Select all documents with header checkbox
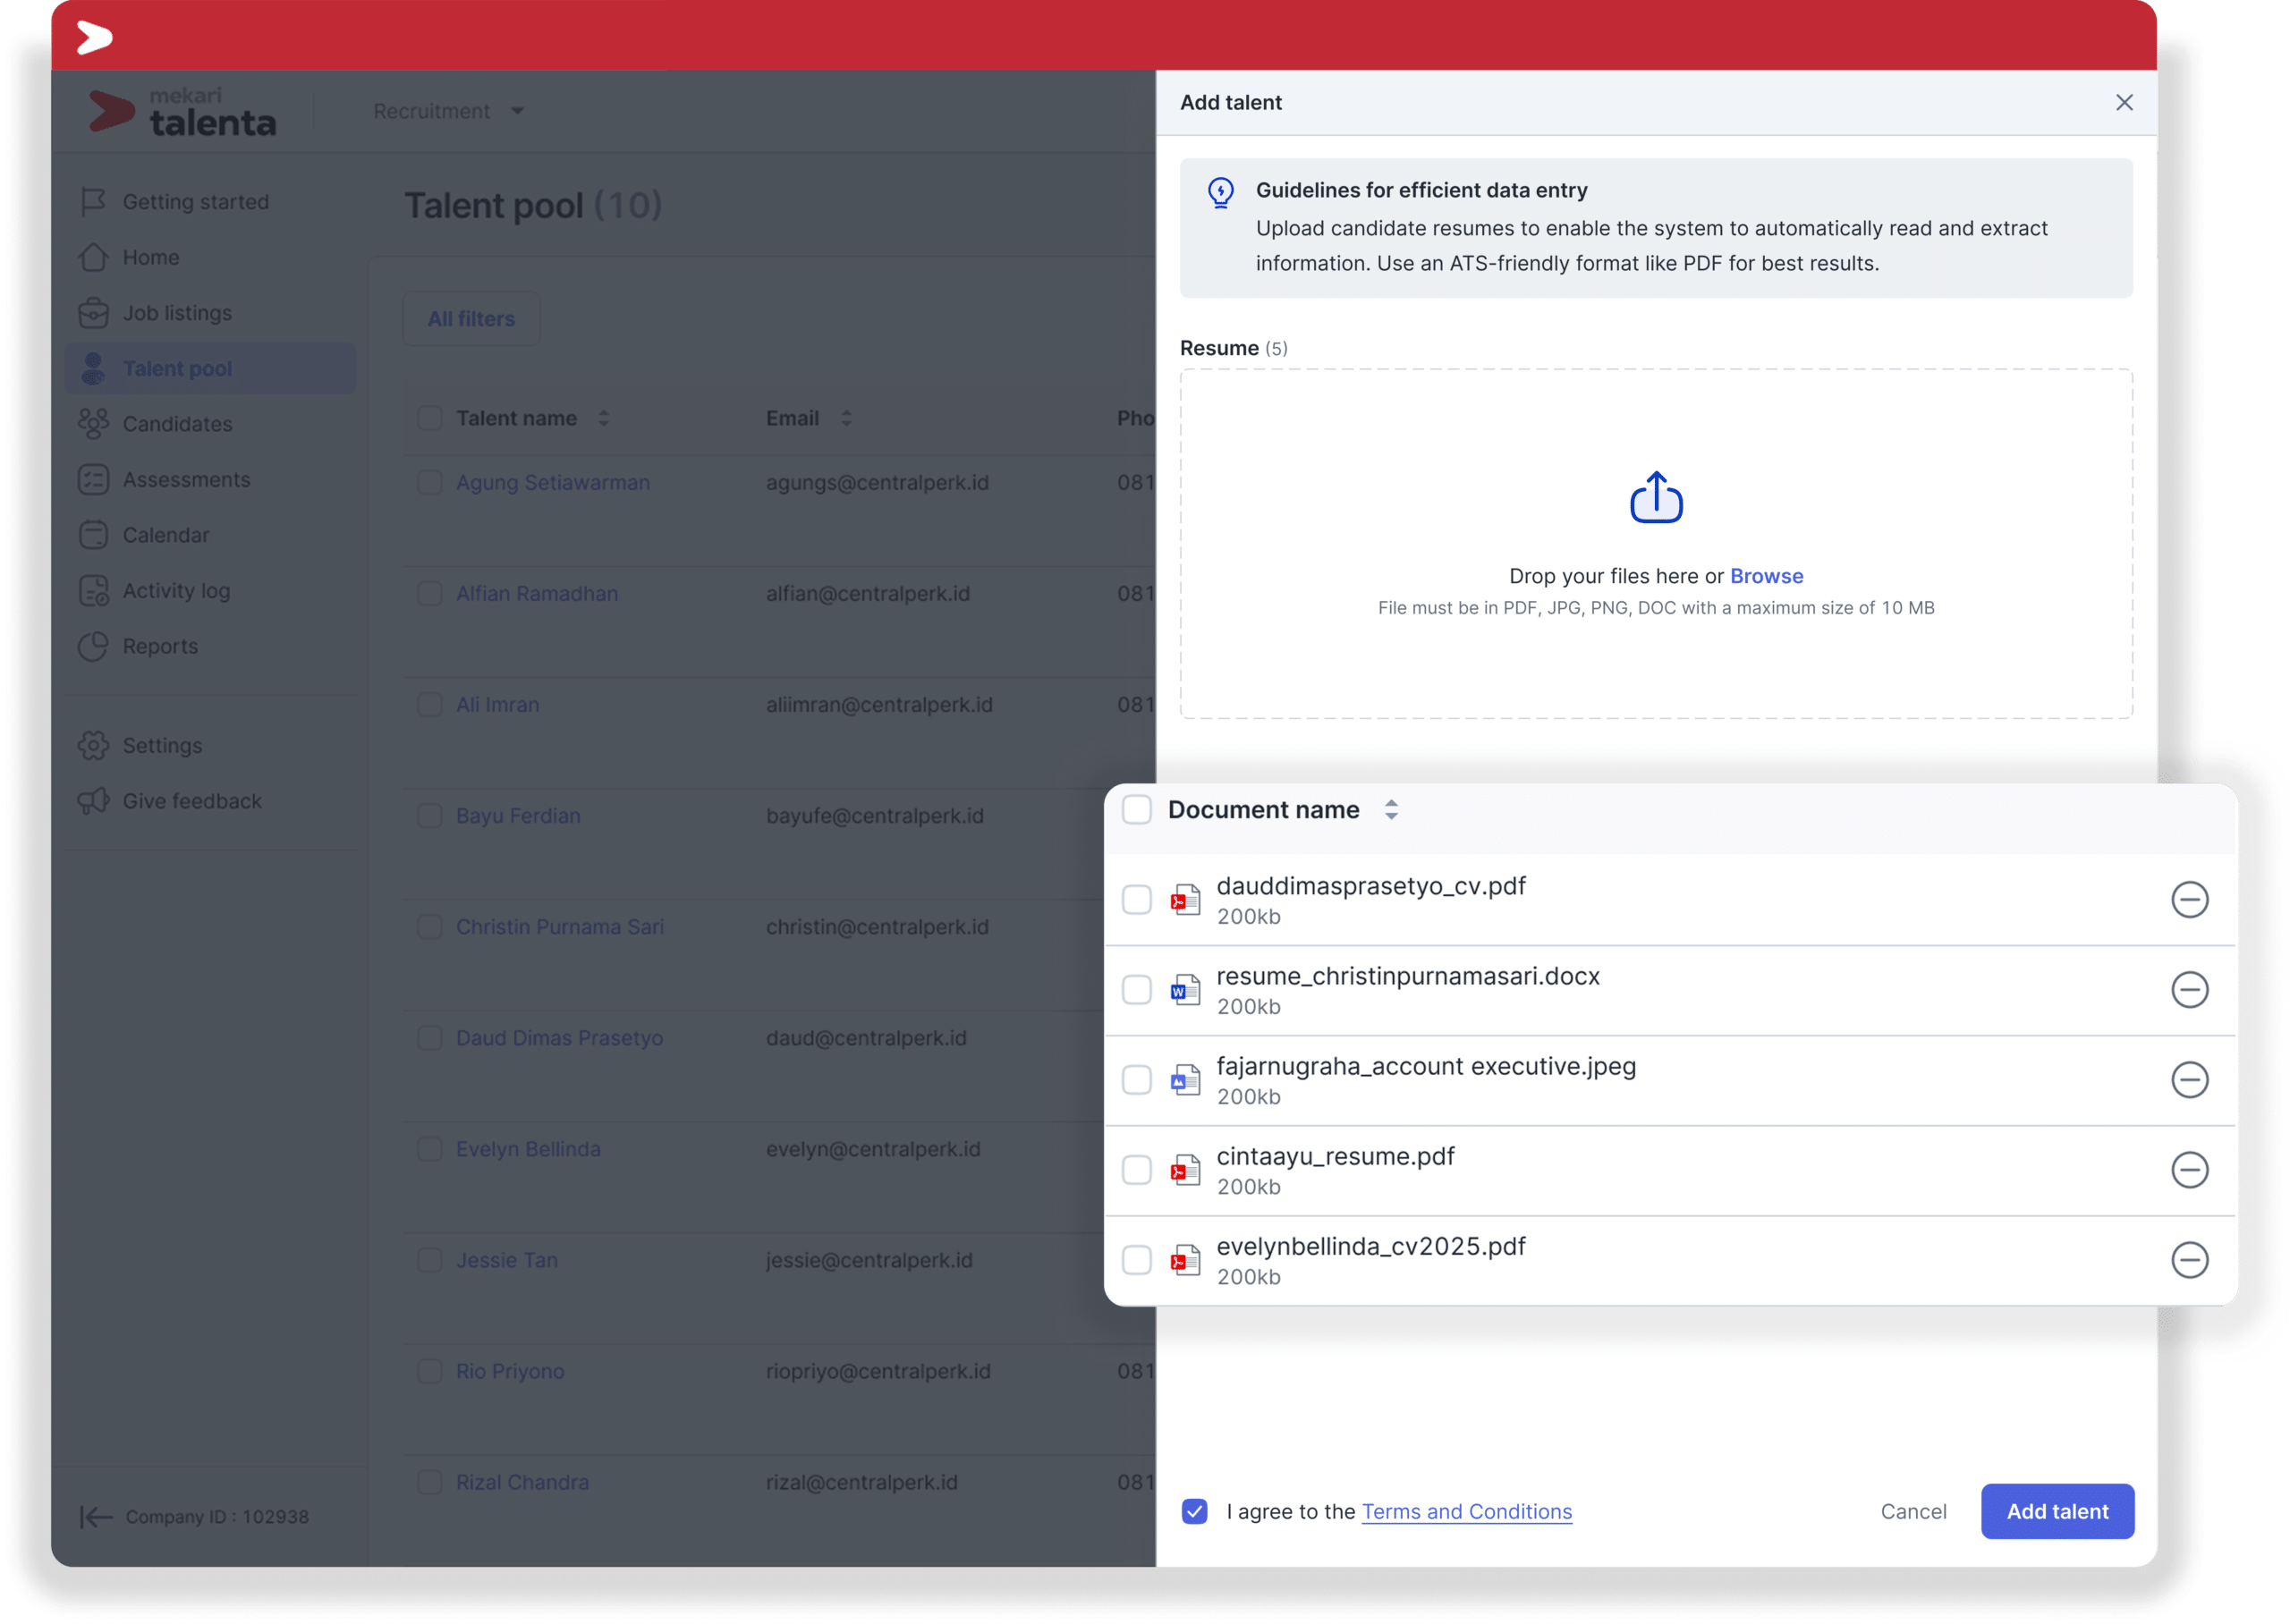Viewport: 2290px width, 1624px height. pos(1136,809)
